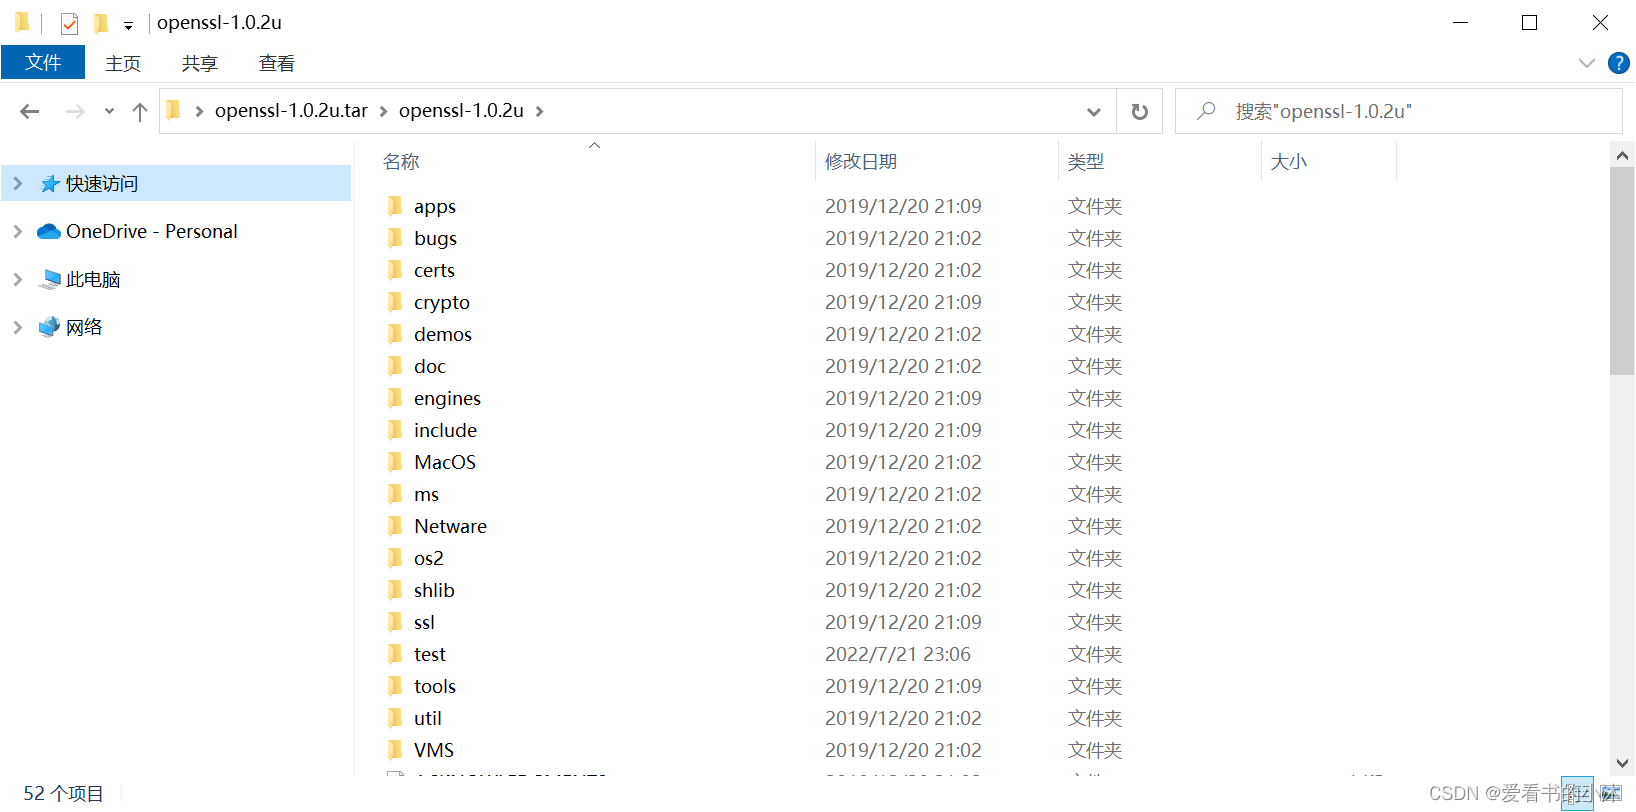Open the Customize Quick Access Toolbar dropdown

coord(128,25)
